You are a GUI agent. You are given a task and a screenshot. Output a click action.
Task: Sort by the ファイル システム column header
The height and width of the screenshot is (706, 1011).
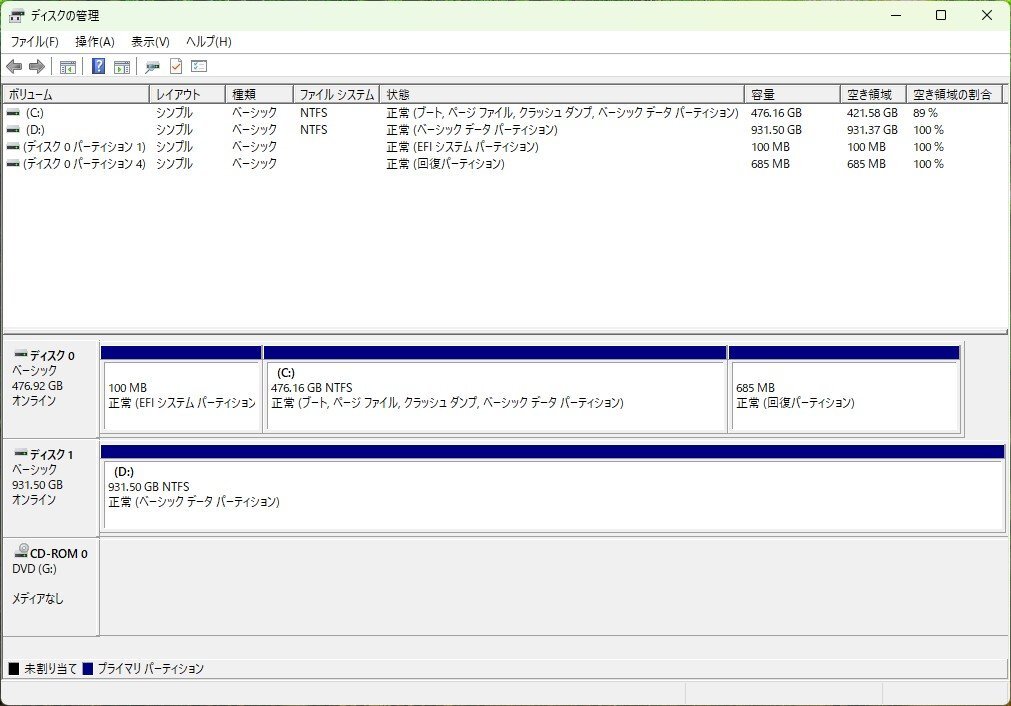coord(337,95)
